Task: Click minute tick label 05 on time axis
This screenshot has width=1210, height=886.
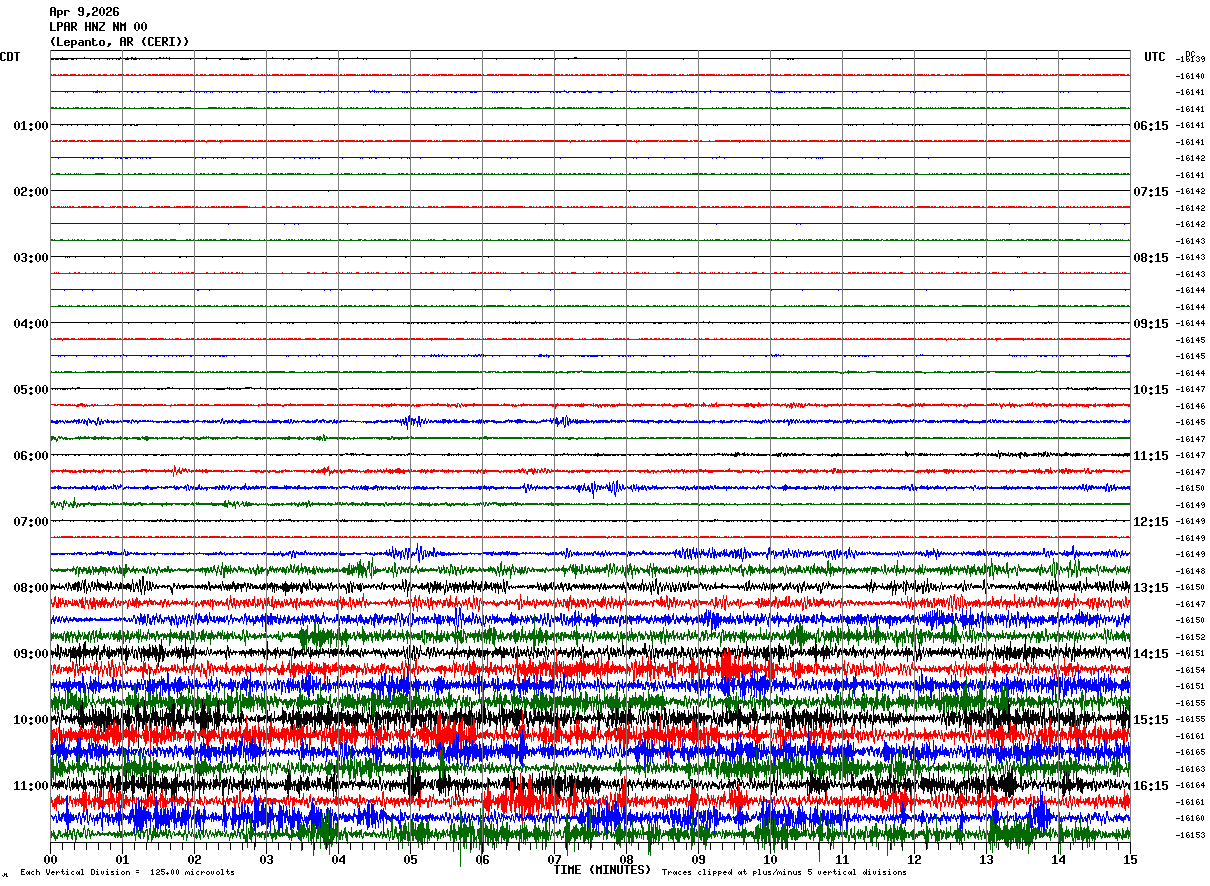Action: coord(411,859)
